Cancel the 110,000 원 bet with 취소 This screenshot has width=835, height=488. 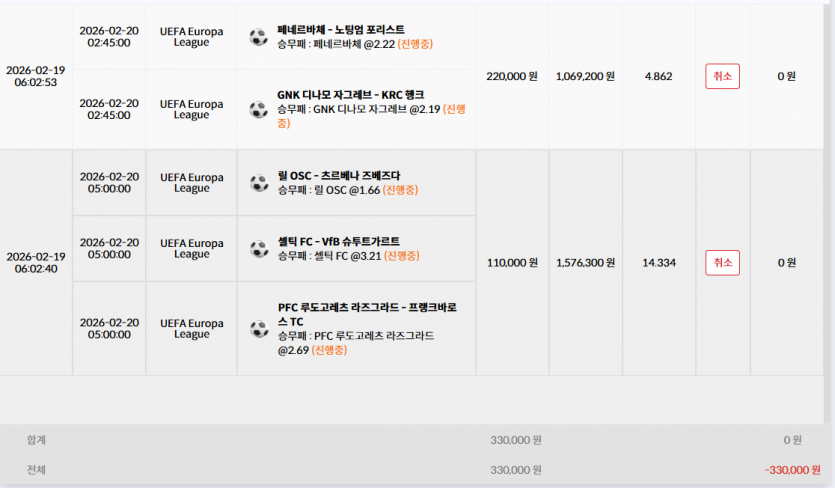pos(722,263)
